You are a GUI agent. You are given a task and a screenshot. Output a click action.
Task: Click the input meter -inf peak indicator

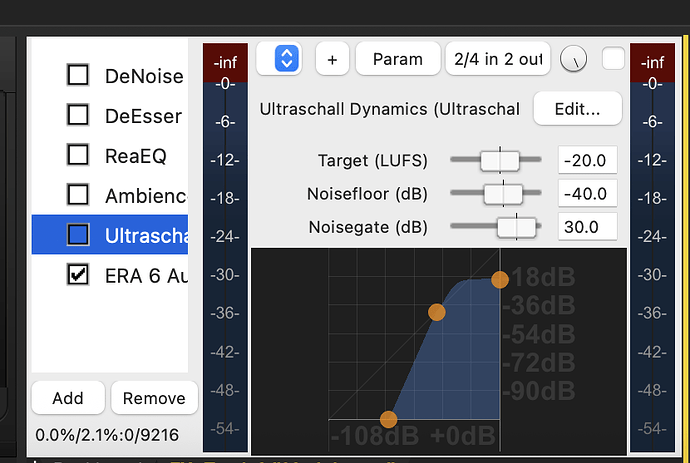tap(225, 62)
